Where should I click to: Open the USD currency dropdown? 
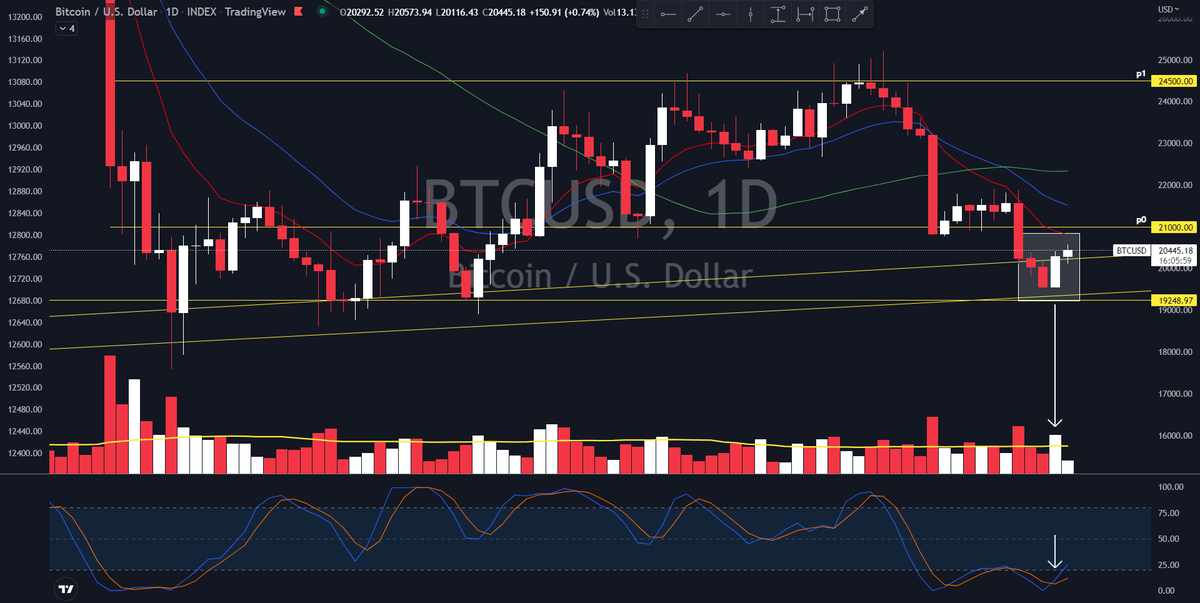1167,8
